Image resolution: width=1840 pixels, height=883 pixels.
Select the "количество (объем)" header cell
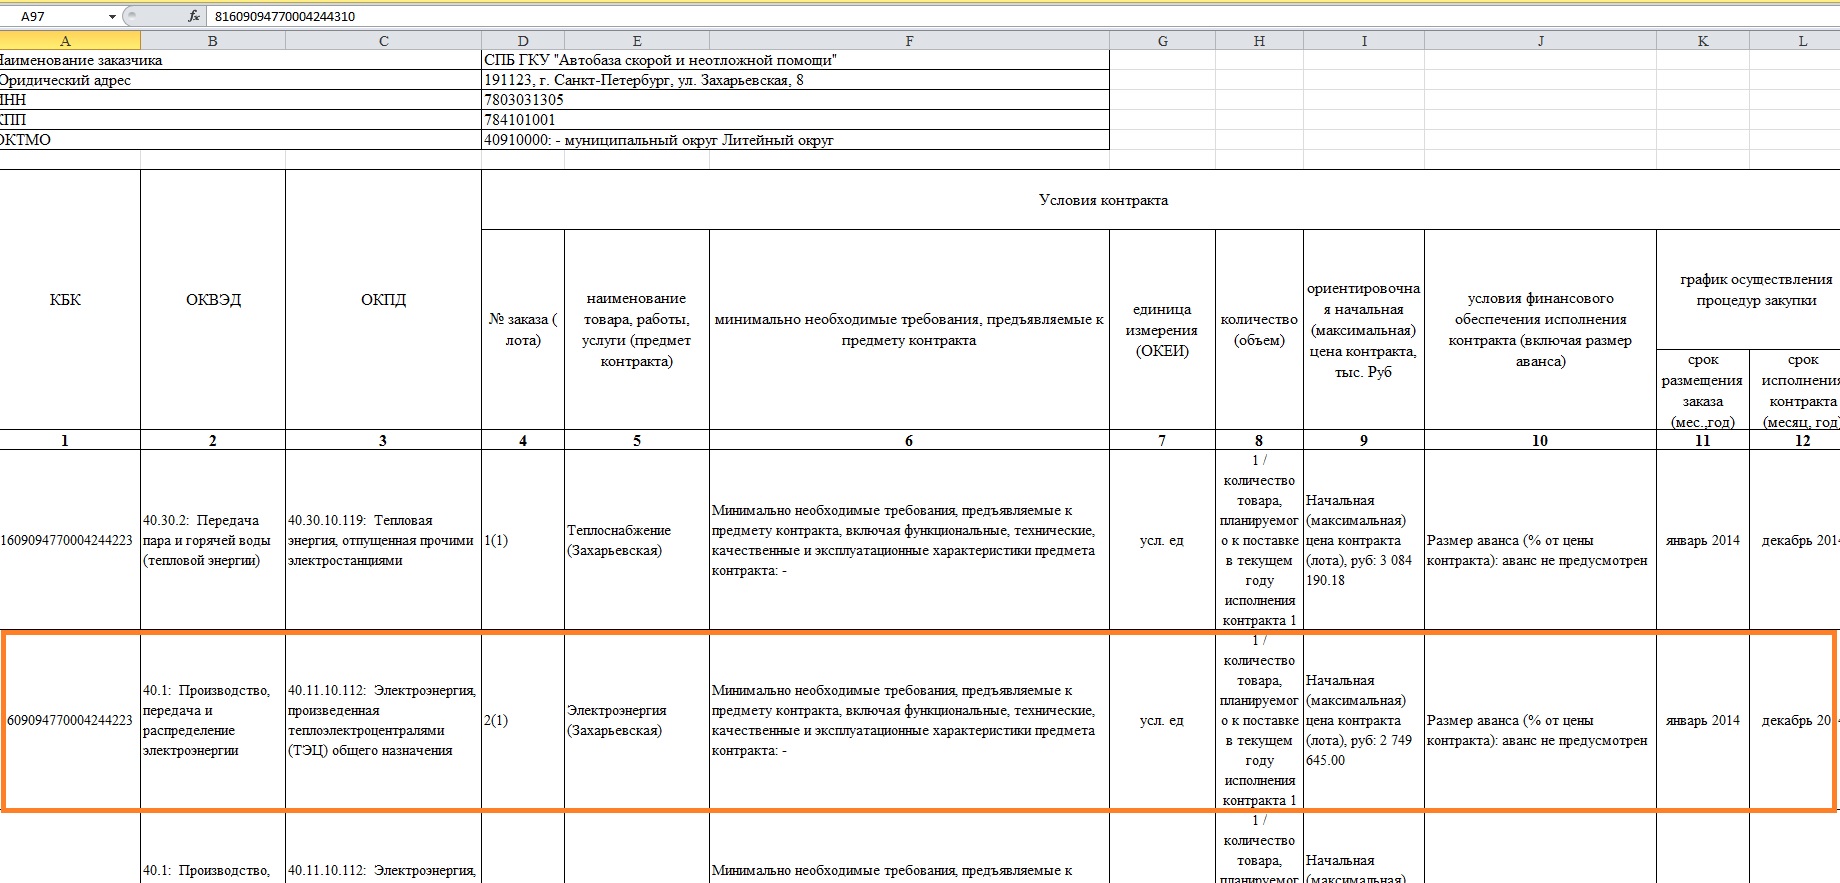coord(1259,330)
